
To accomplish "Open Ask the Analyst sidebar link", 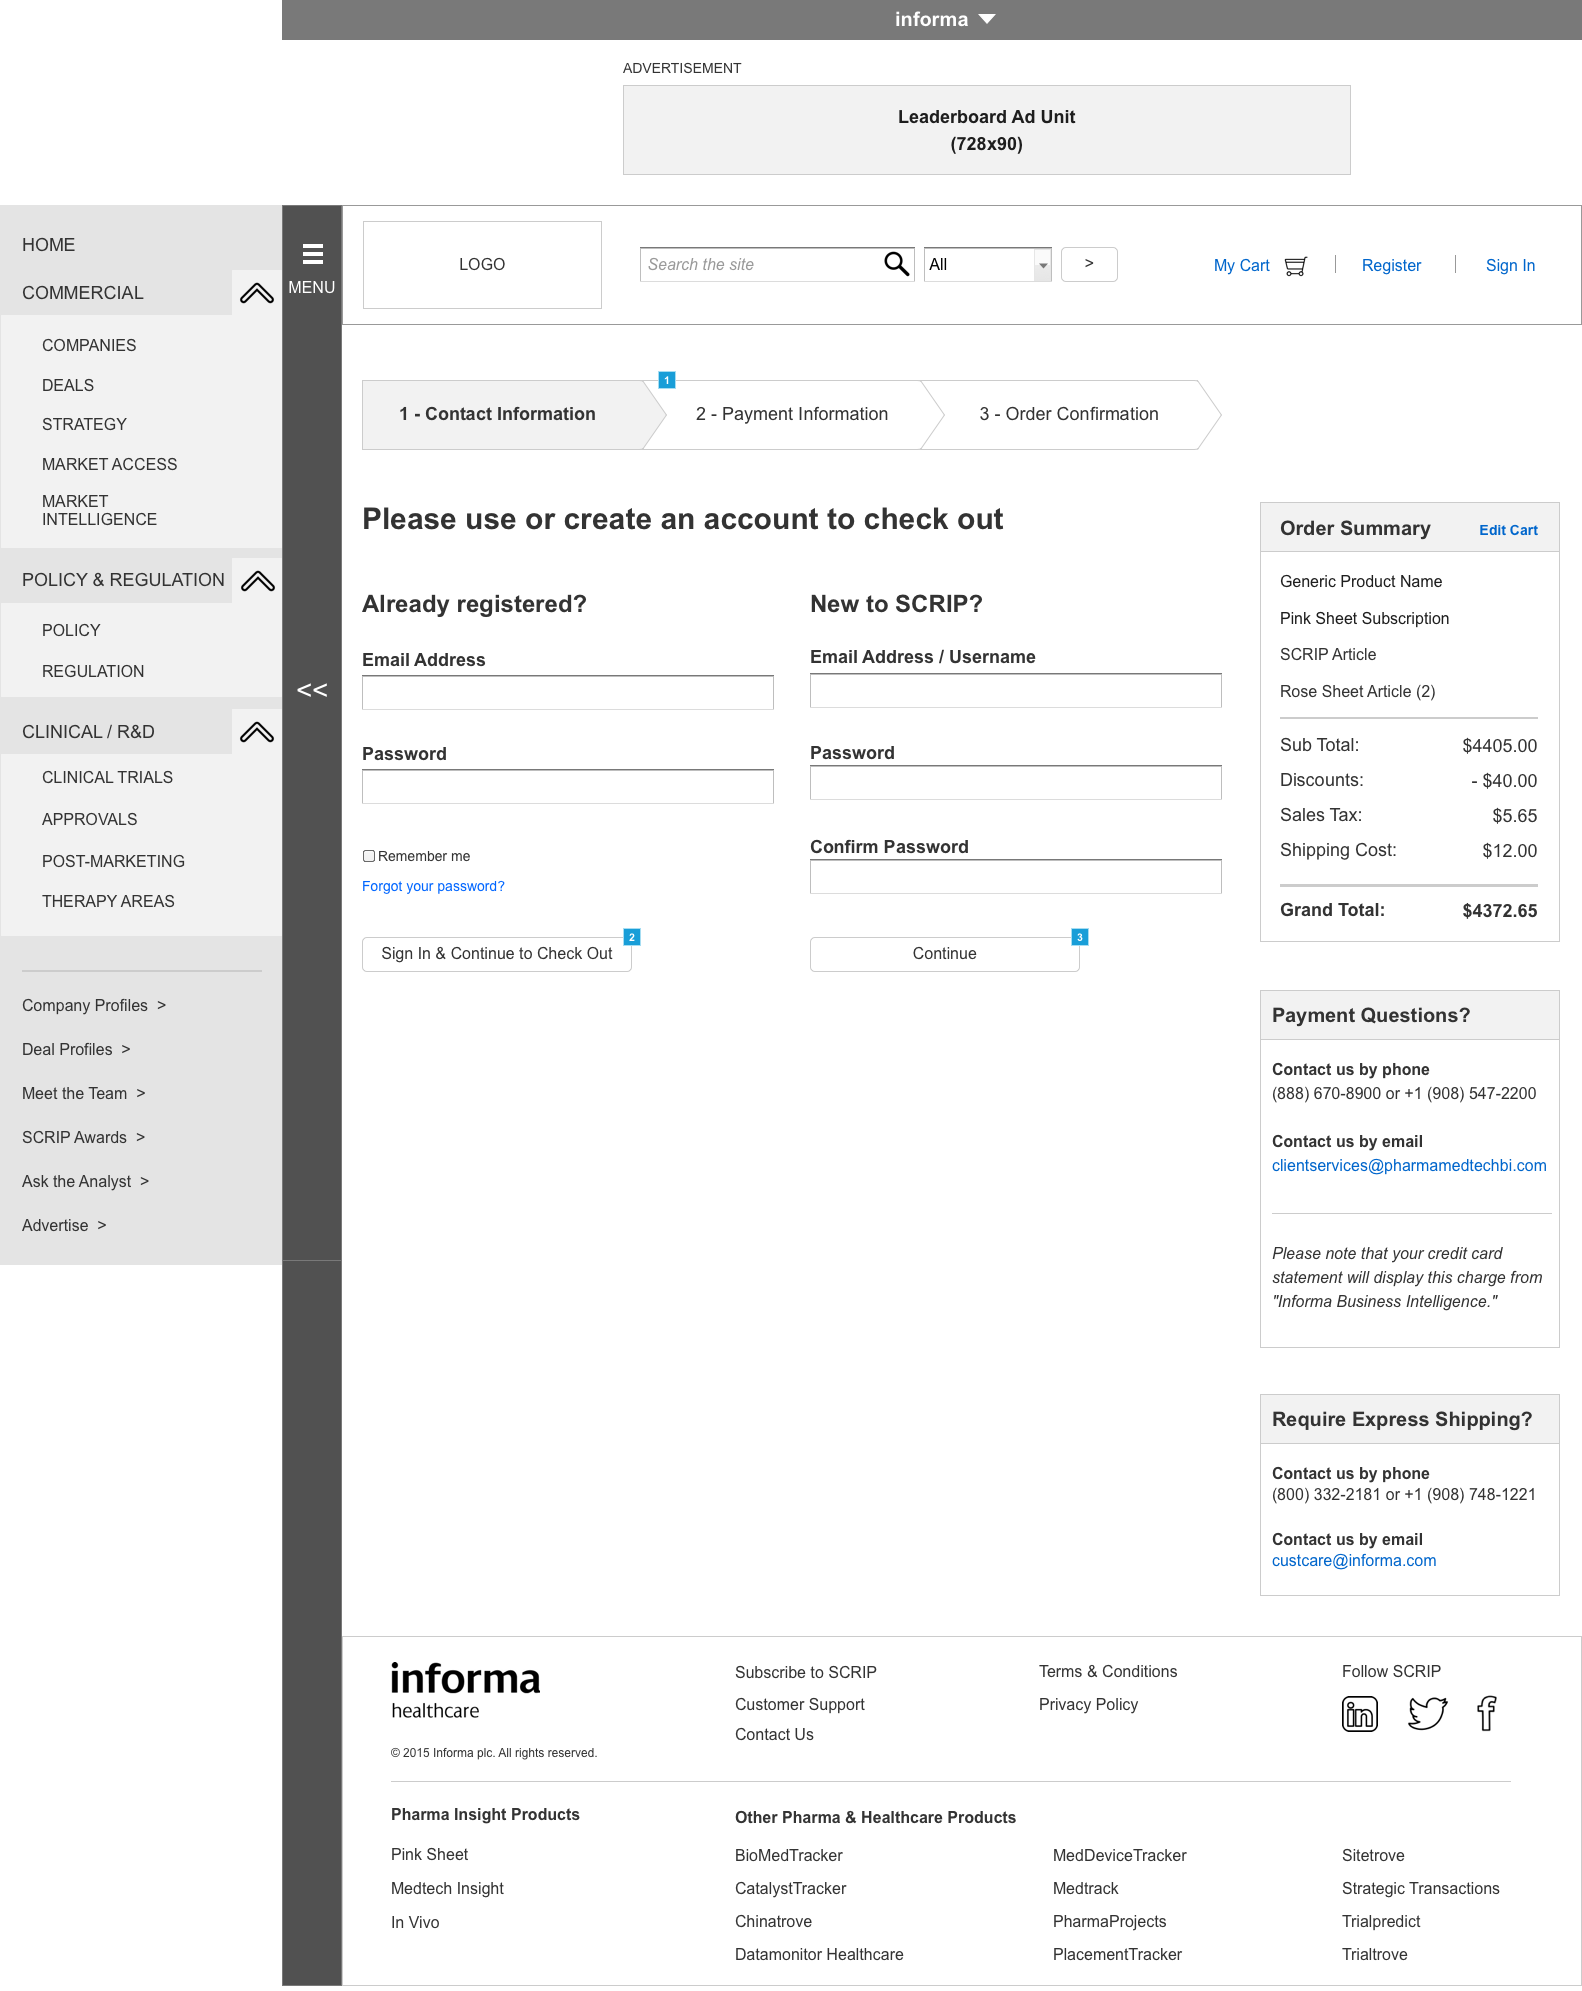I will pyautogui.click(x=86, y=1181).
